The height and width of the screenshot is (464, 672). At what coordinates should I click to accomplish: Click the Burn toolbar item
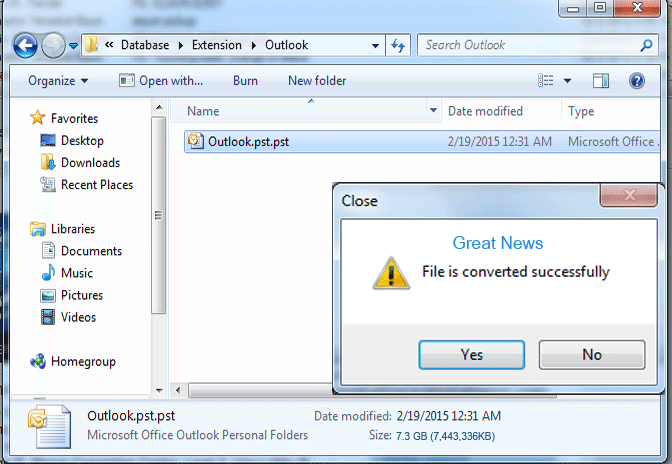pos(245,81)
